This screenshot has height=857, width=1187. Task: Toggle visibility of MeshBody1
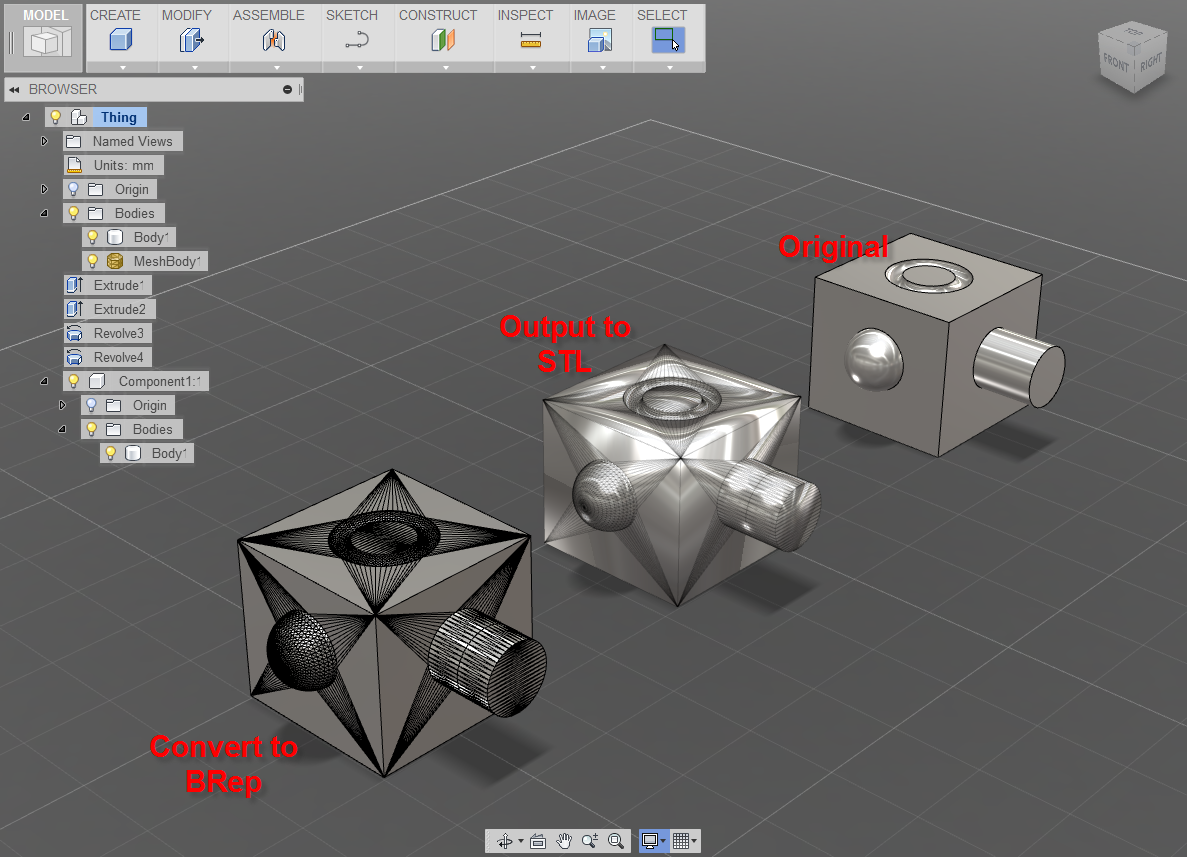pyautogui.click(x=93, y=260)
